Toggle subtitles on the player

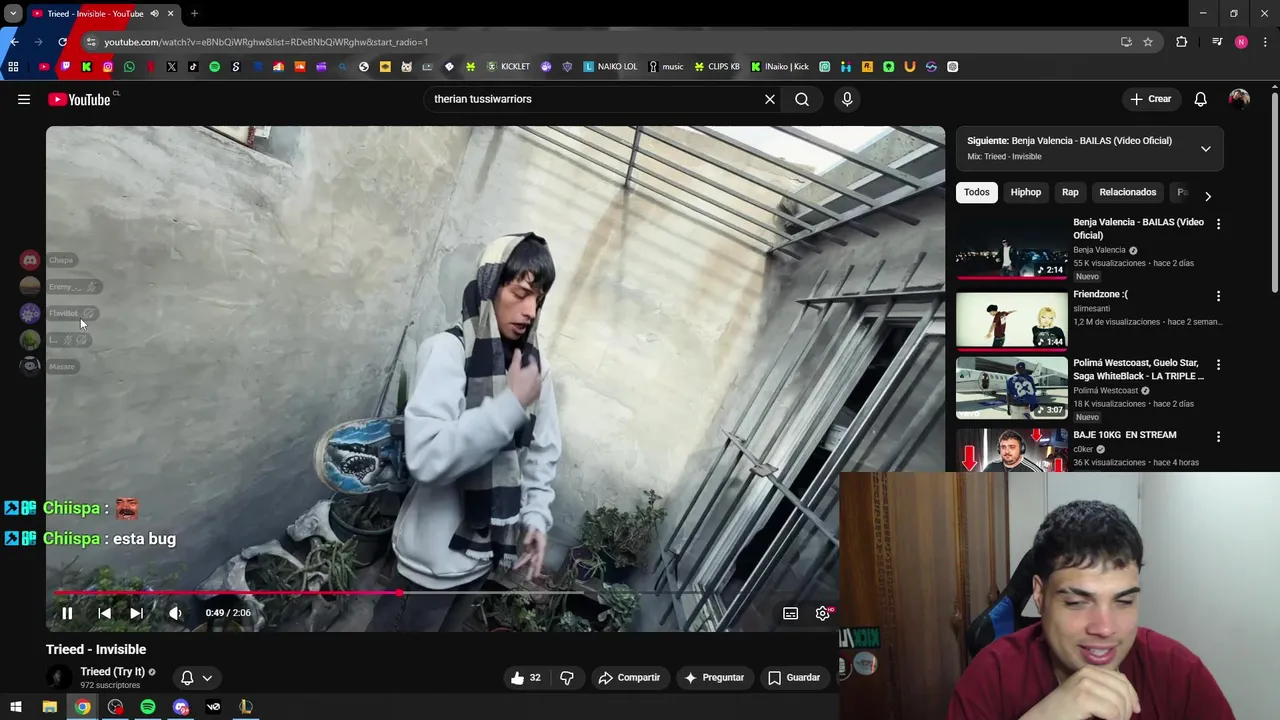coord(790,613)
